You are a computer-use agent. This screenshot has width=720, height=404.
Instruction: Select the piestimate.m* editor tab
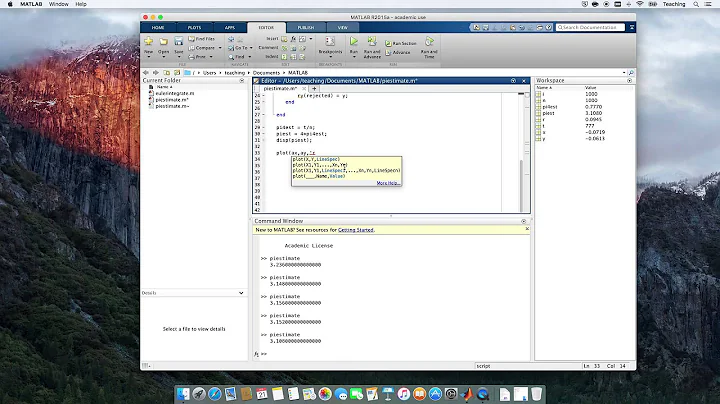tap(280, 89)
